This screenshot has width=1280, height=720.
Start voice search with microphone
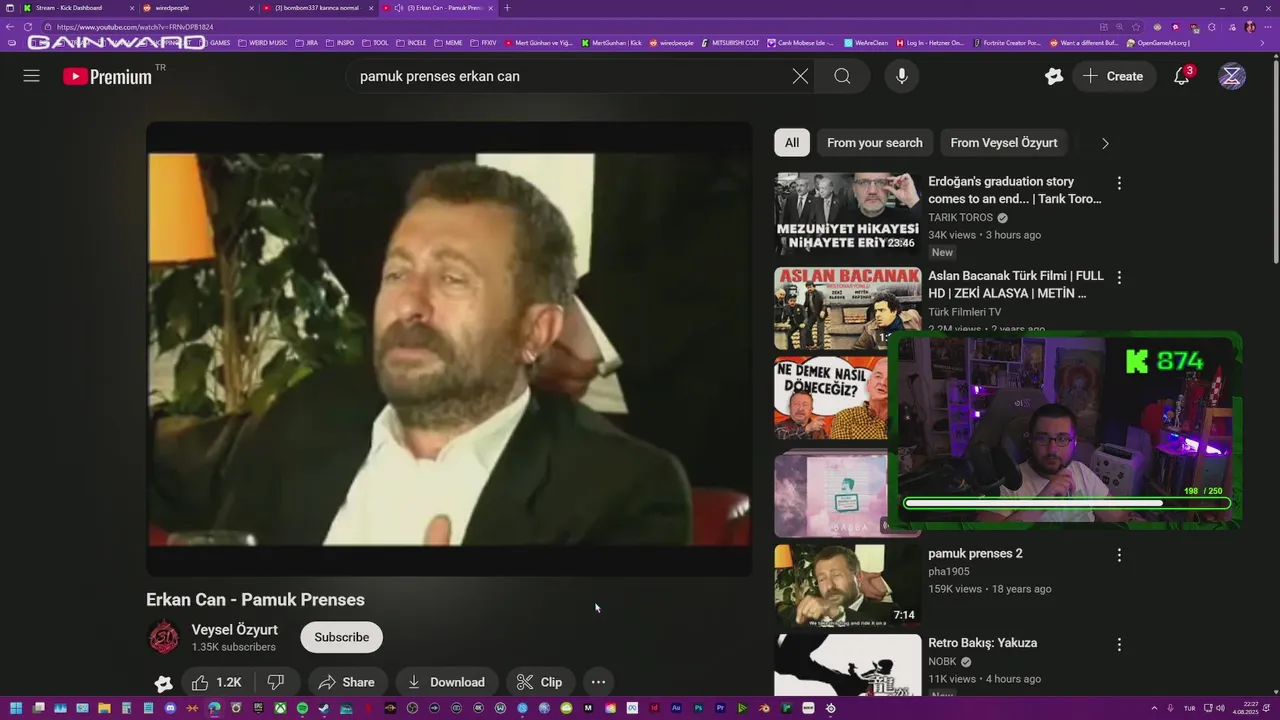click(902, 76)
